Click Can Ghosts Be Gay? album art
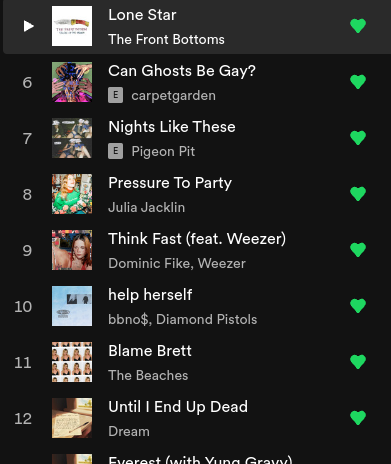391x464 pixels. click(72, 82)
